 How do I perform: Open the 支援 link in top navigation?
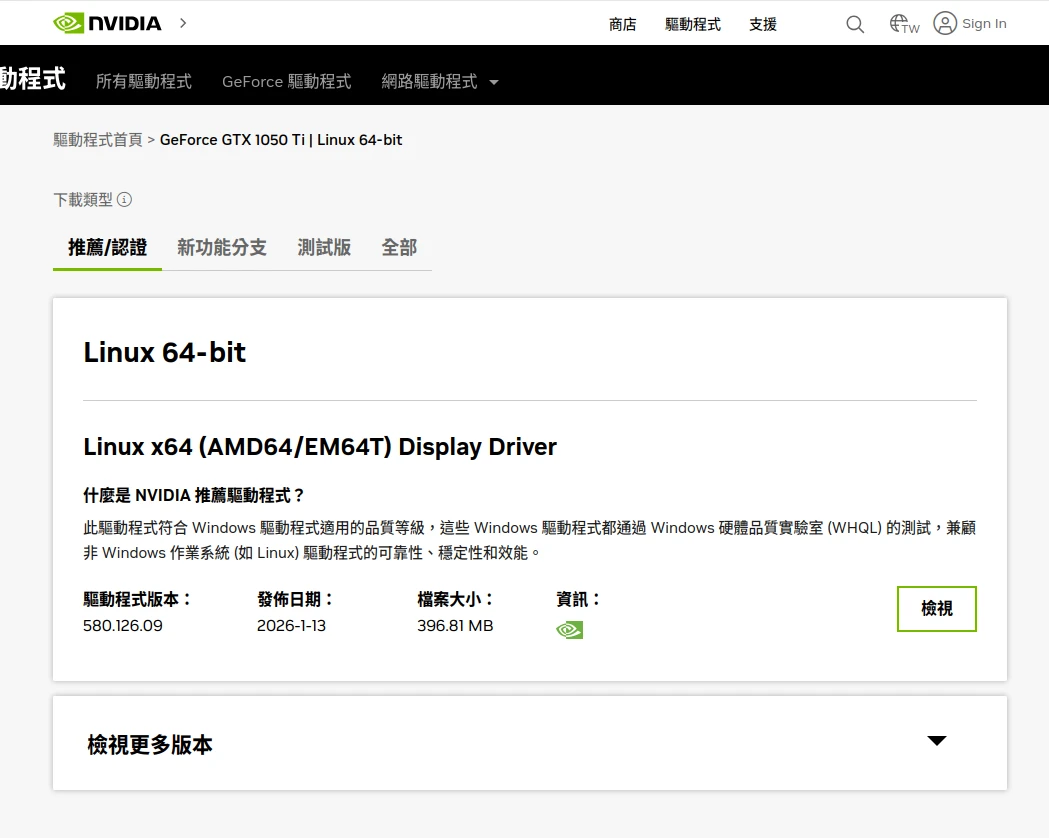click(x=763, y=24)
